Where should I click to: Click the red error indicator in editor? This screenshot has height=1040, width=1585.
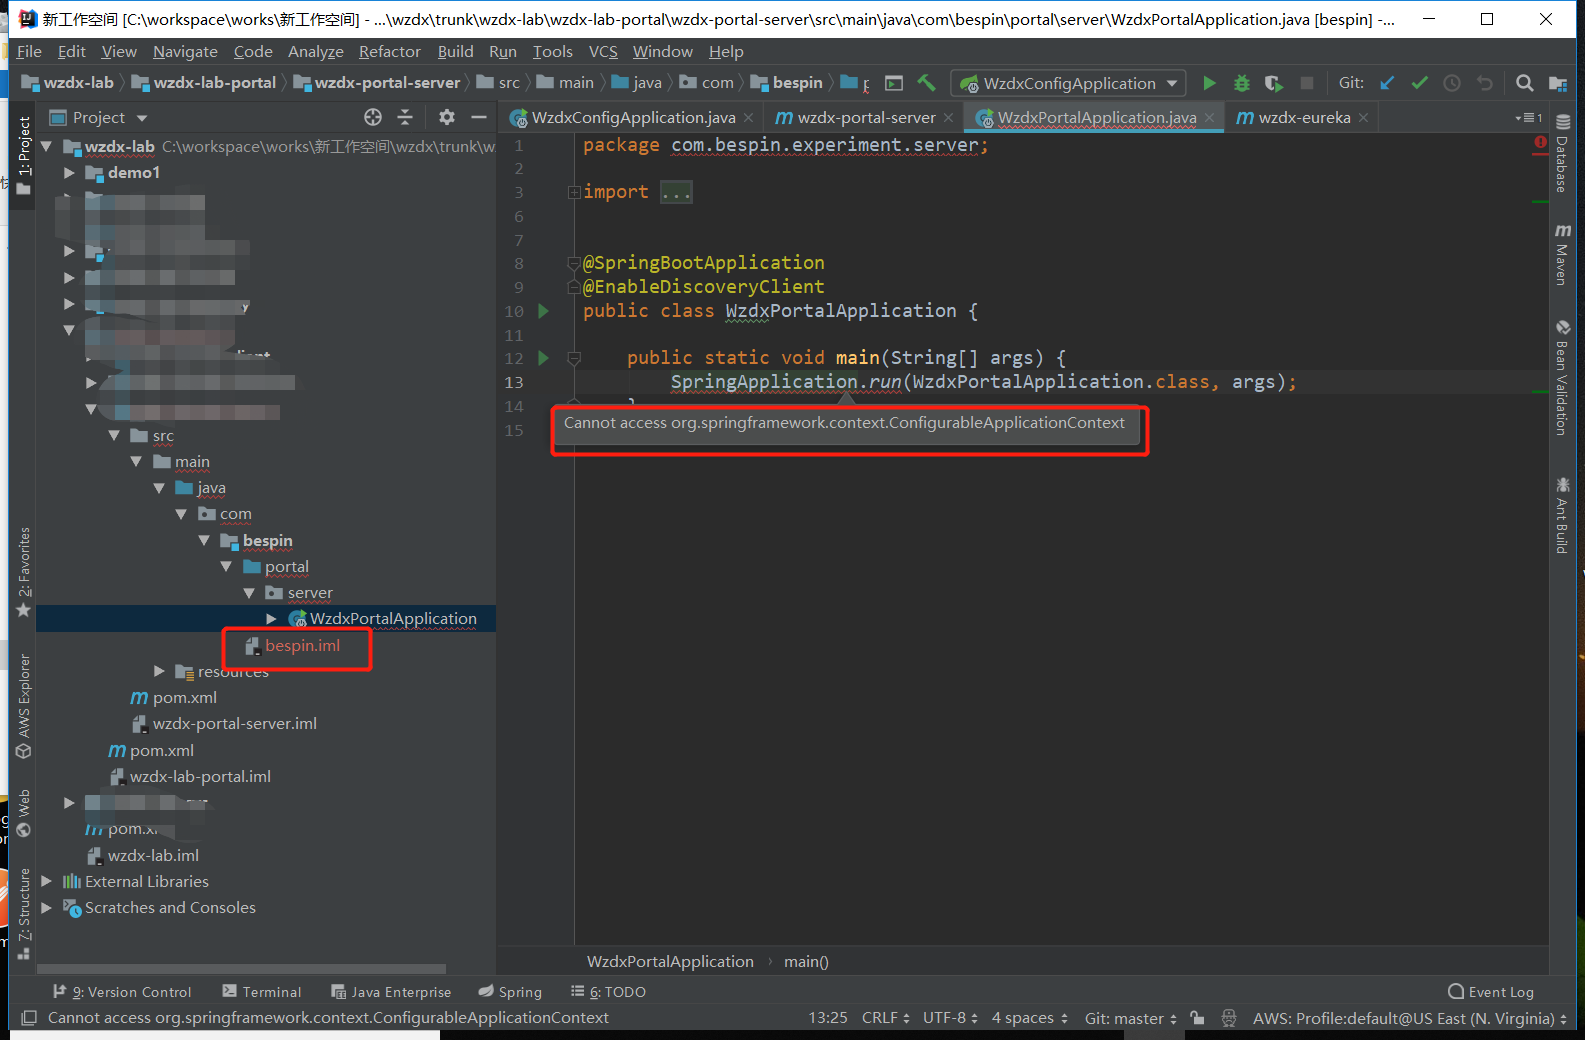(x=1540, y=142)
